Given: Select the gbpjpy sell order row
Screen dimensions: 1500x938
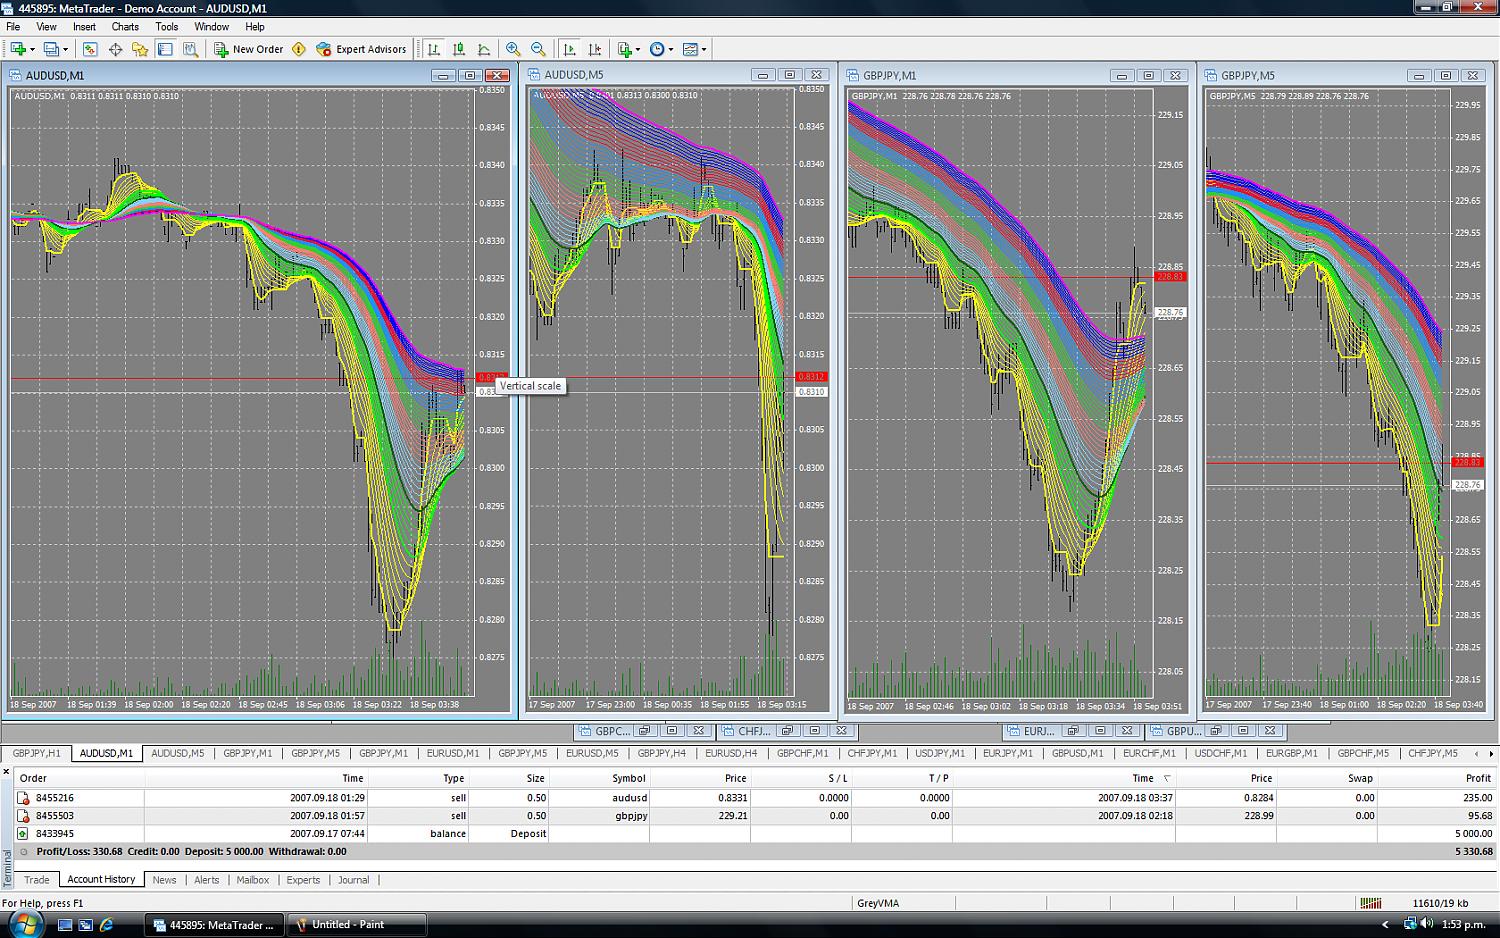Looking at the screenshot, I should tap(756, 816).
